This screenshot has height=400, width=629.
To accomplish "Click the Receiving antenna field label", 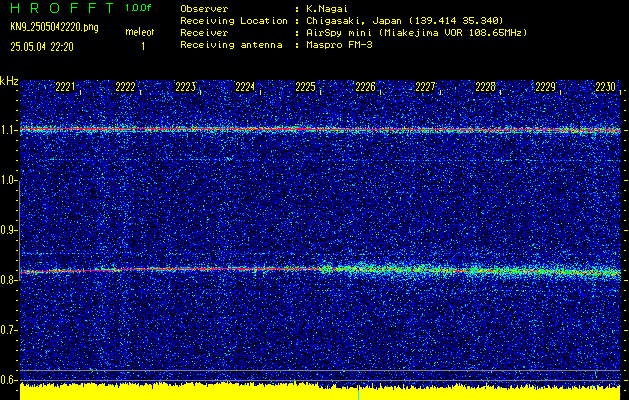I will [231, 45].
